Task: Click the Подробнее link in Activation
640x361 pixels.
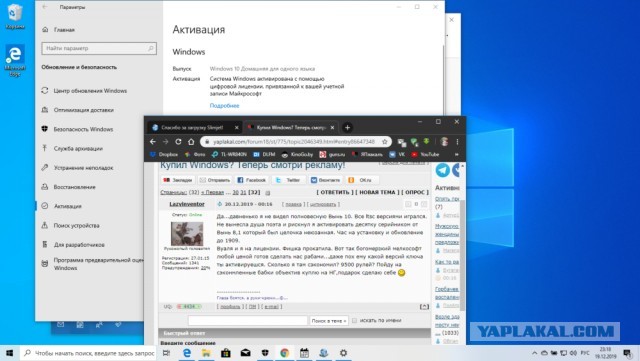Action: [224, 105]
